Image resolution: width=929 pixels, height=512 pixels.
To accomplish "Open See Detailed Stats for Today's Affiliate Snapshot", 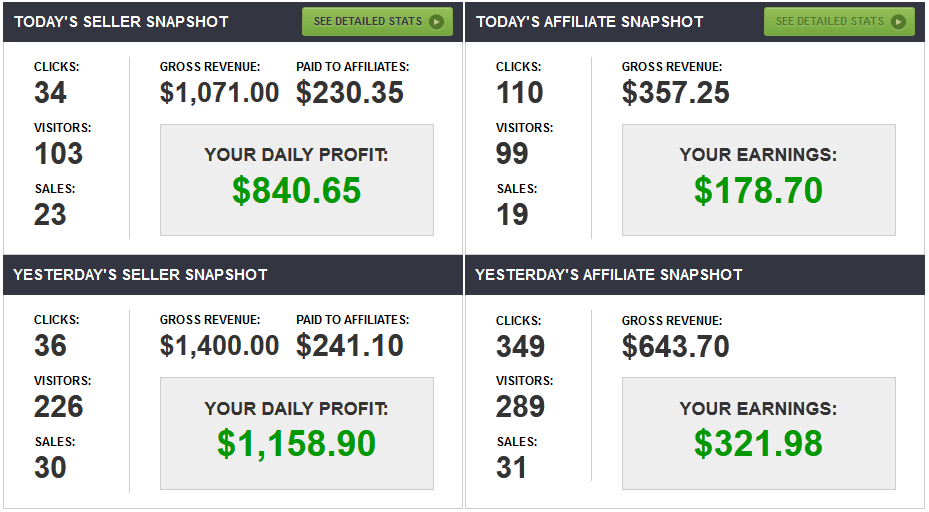I will pos(839,21).
